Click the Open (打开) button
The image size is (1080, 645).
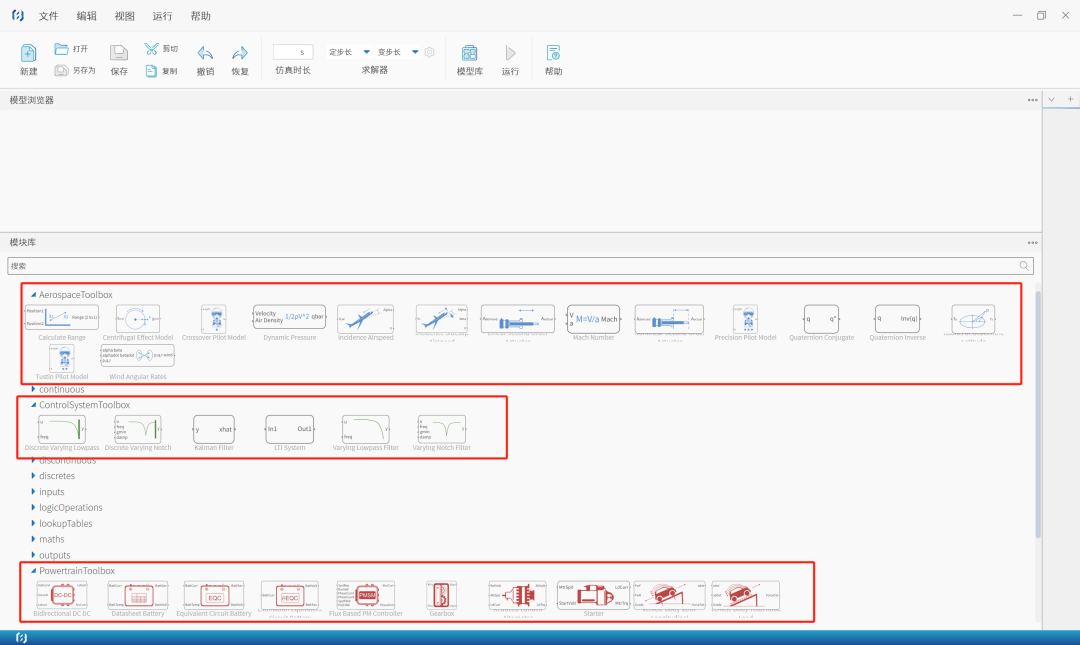click(71, 48)
